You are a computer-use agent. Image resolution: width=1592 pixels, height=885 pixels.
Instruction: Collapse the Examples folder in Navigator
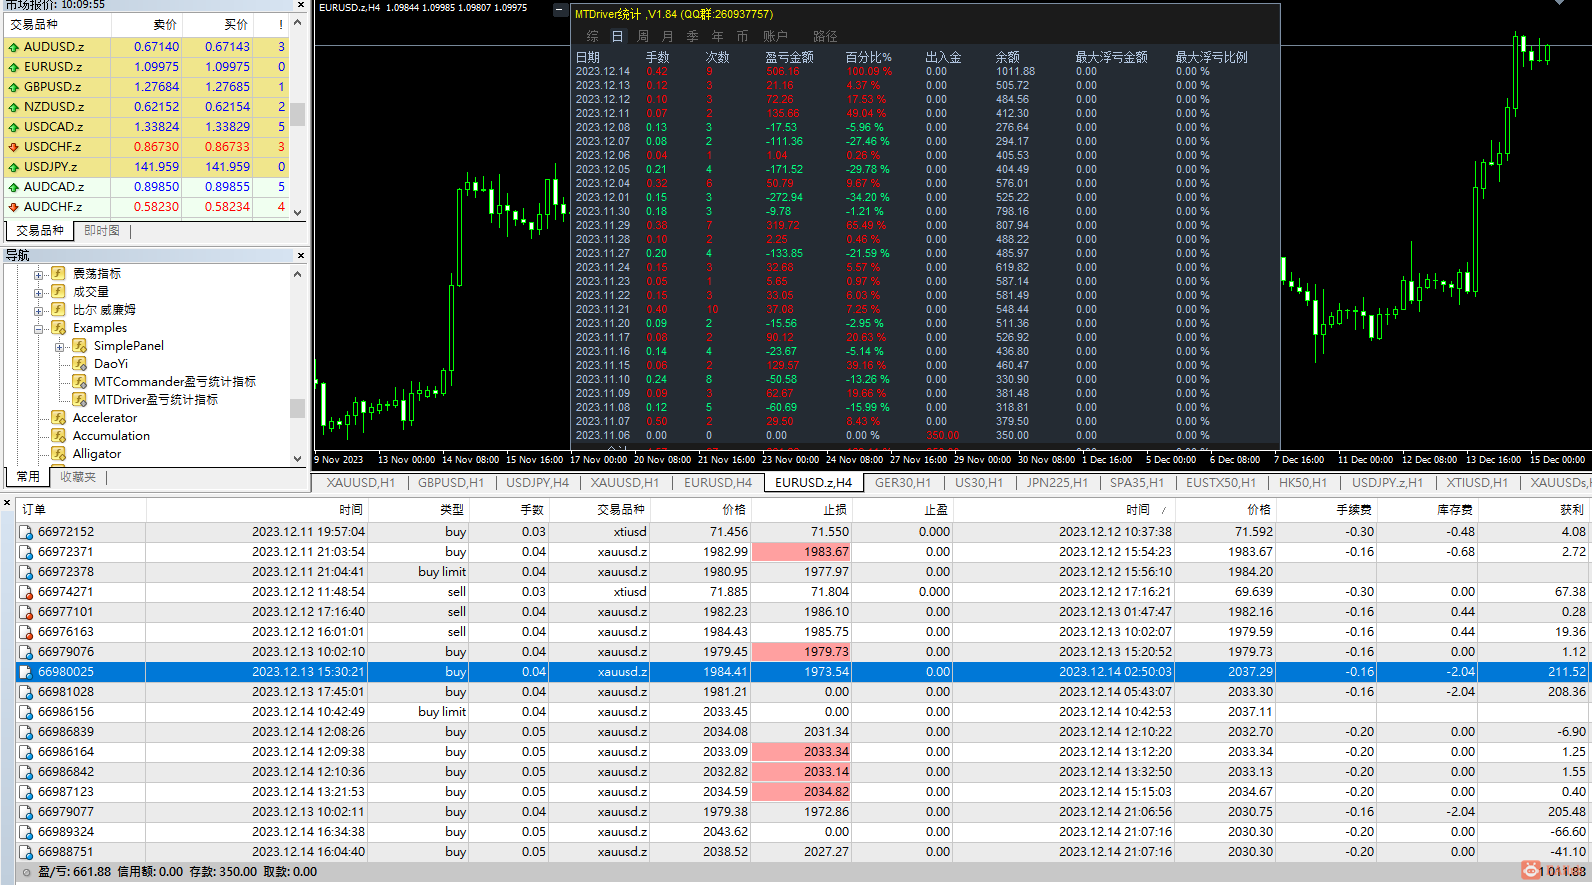point(38,328)
